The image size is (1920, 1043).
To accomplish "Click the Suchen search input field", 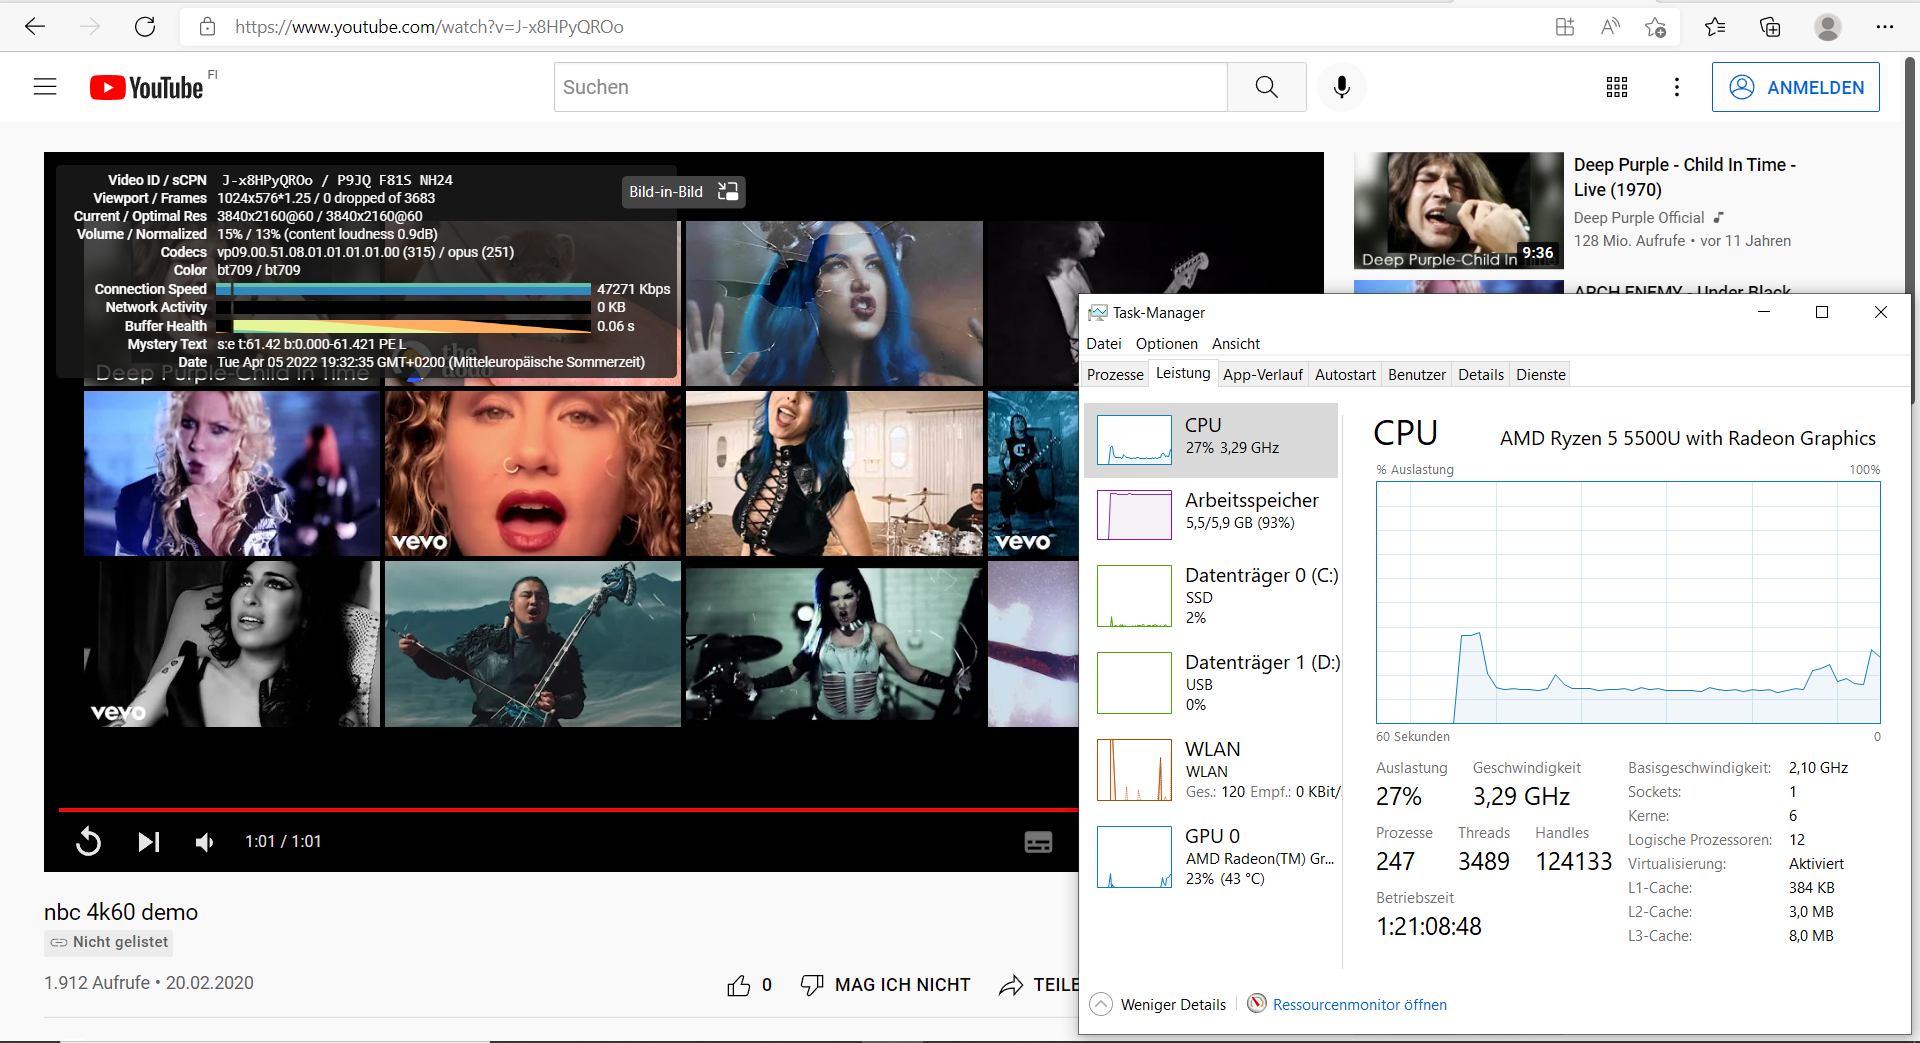I will click(890, 87).
